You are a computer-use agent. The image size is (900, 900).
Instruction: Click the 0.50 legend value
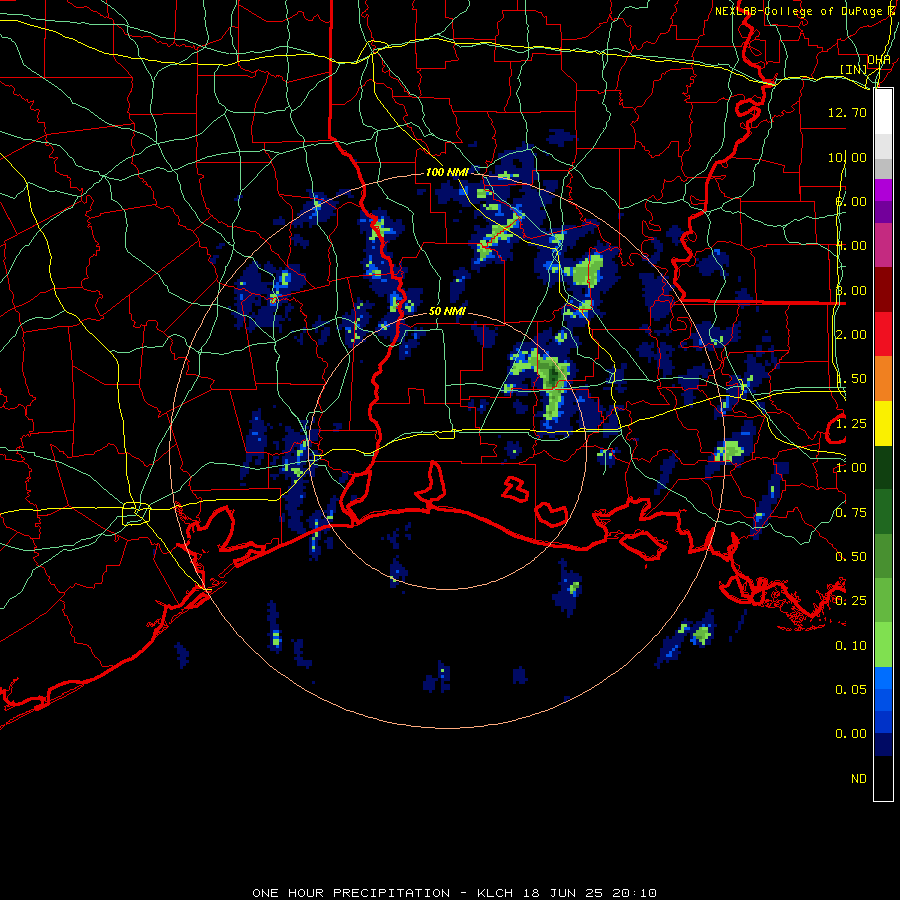click(x=851, y=557)
